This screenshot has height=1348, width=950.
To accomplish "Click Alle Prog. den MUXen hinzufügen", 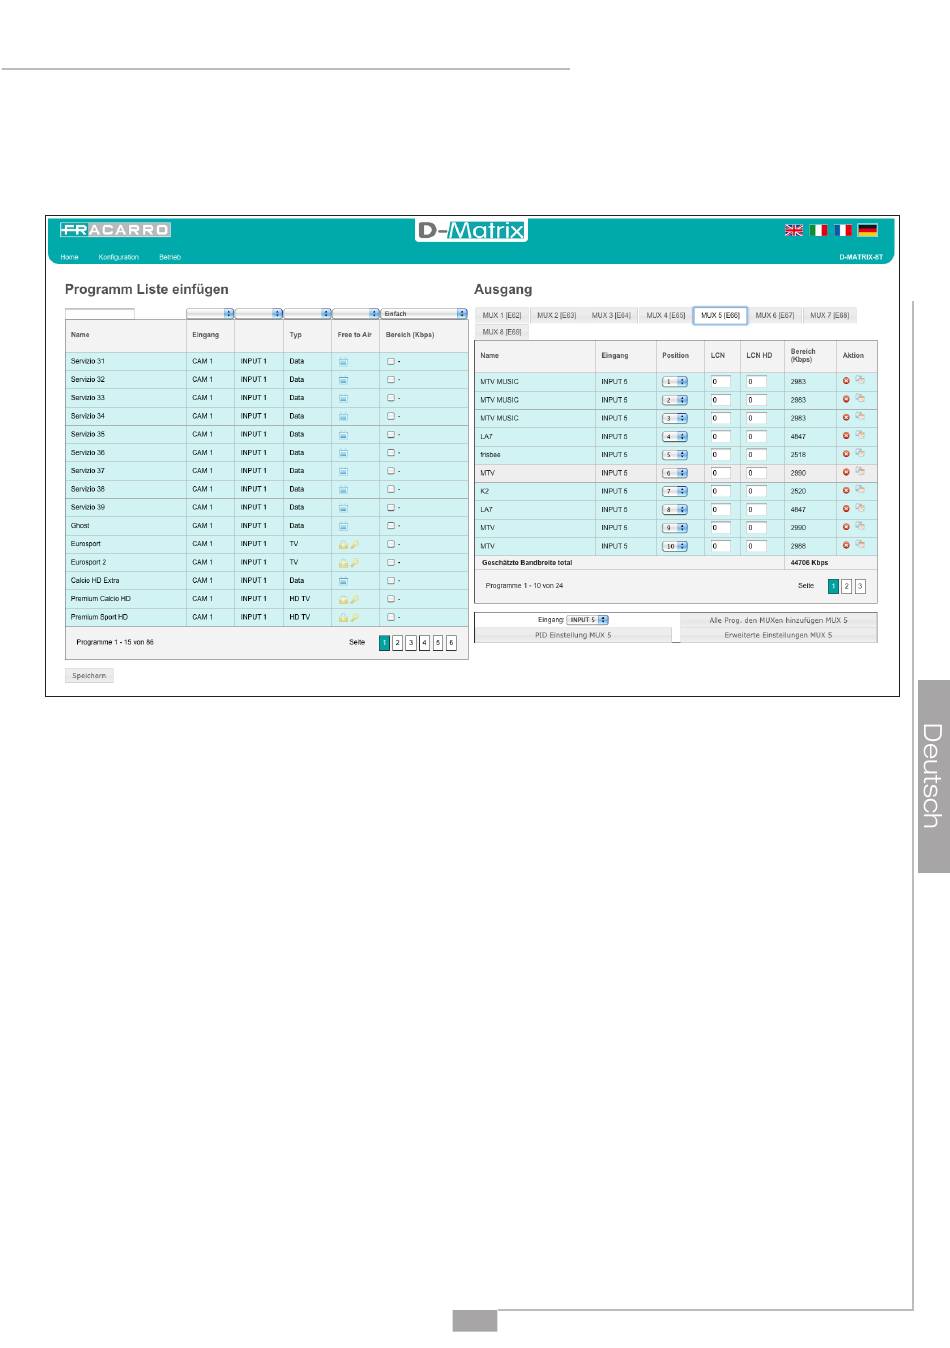I will pyautogui.click(x=778, y=620).
